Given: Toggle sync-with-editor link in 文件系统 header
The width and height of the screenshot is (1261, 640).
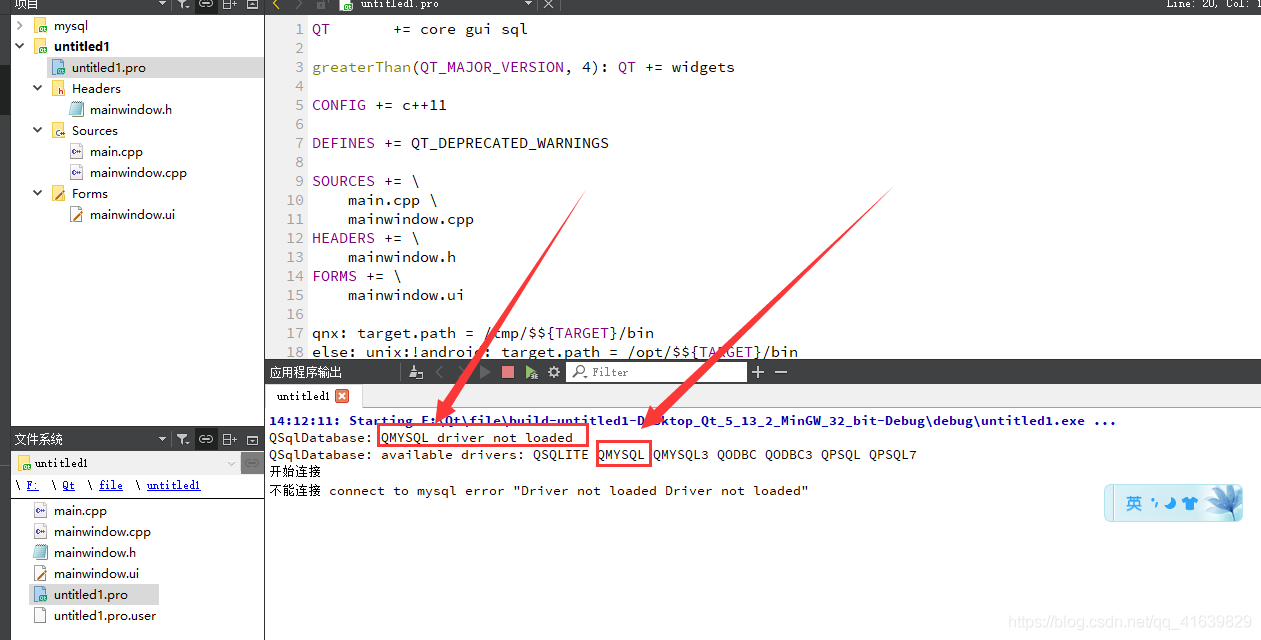Looking at the screenshot, I should click(x=206, y=439).
